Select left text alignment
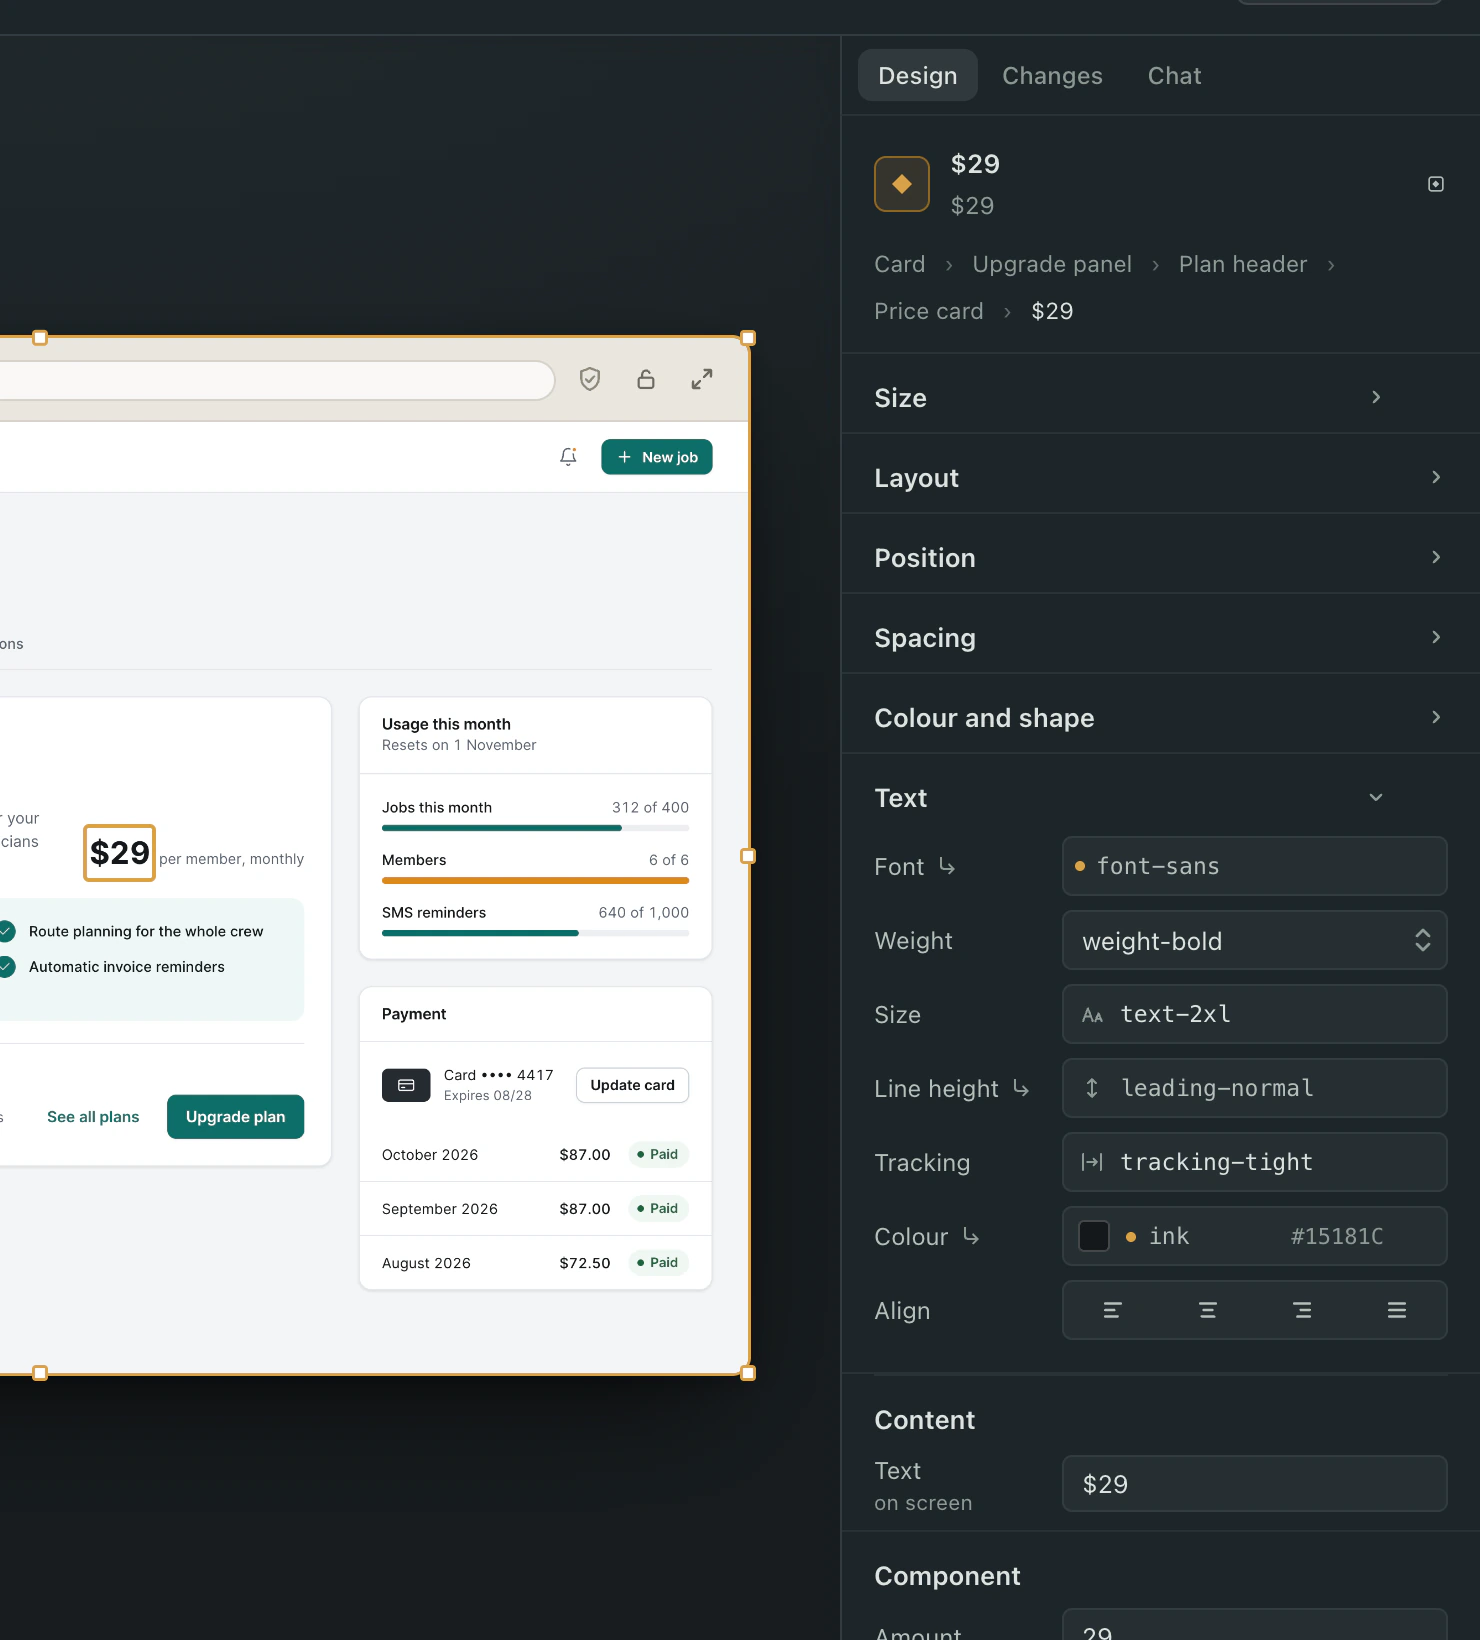The height and width of the screenshot is (1640, 1480). [x=1112, y=1310]
